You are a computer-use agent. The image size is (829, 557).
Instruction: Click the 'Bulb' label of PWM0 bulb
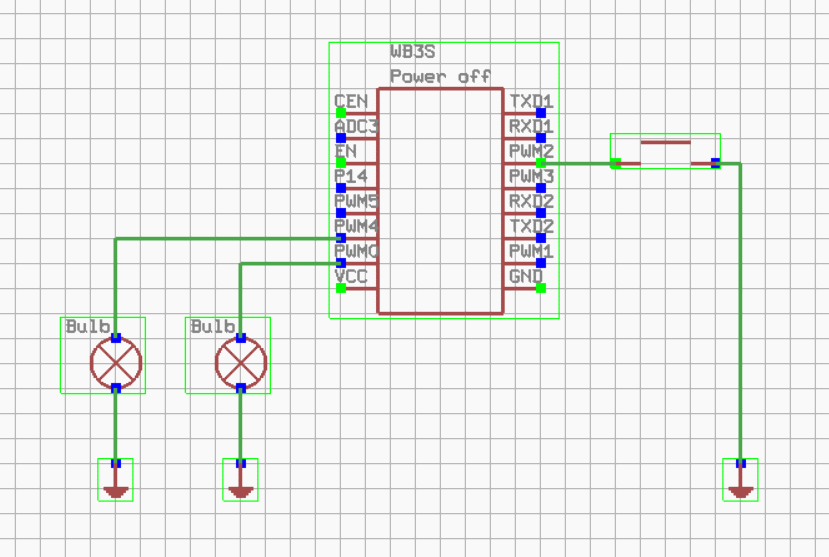[x=212, y=327]
